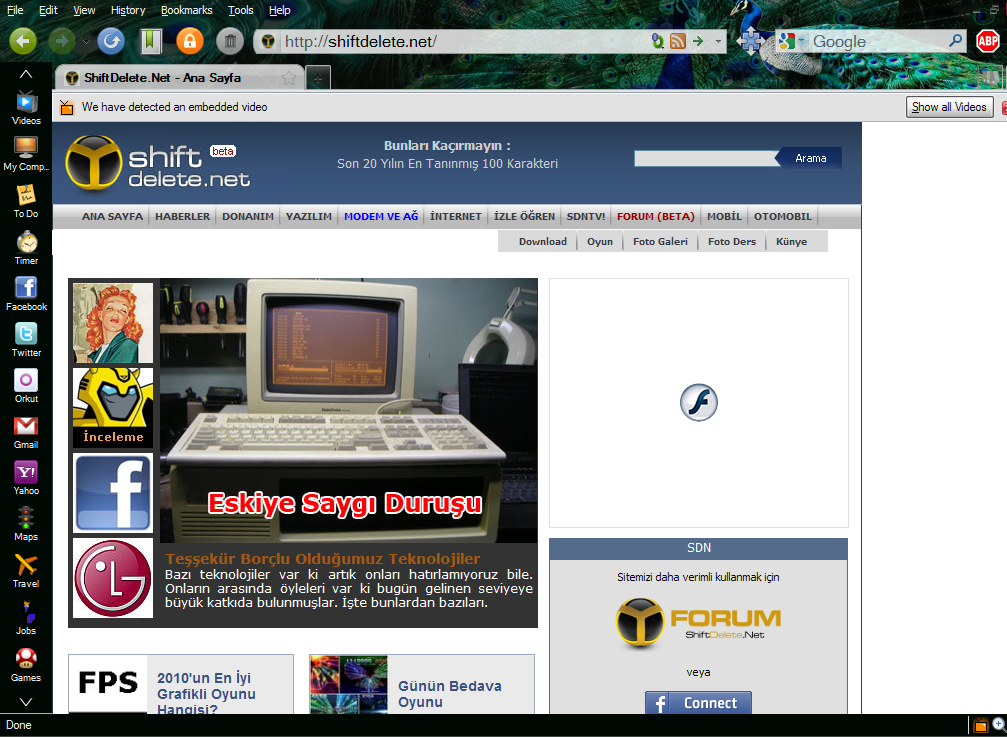Open the Günün Bedava Oyunu article link
1007x737 pixels.
pyautogui.click(x=450, y=694)
